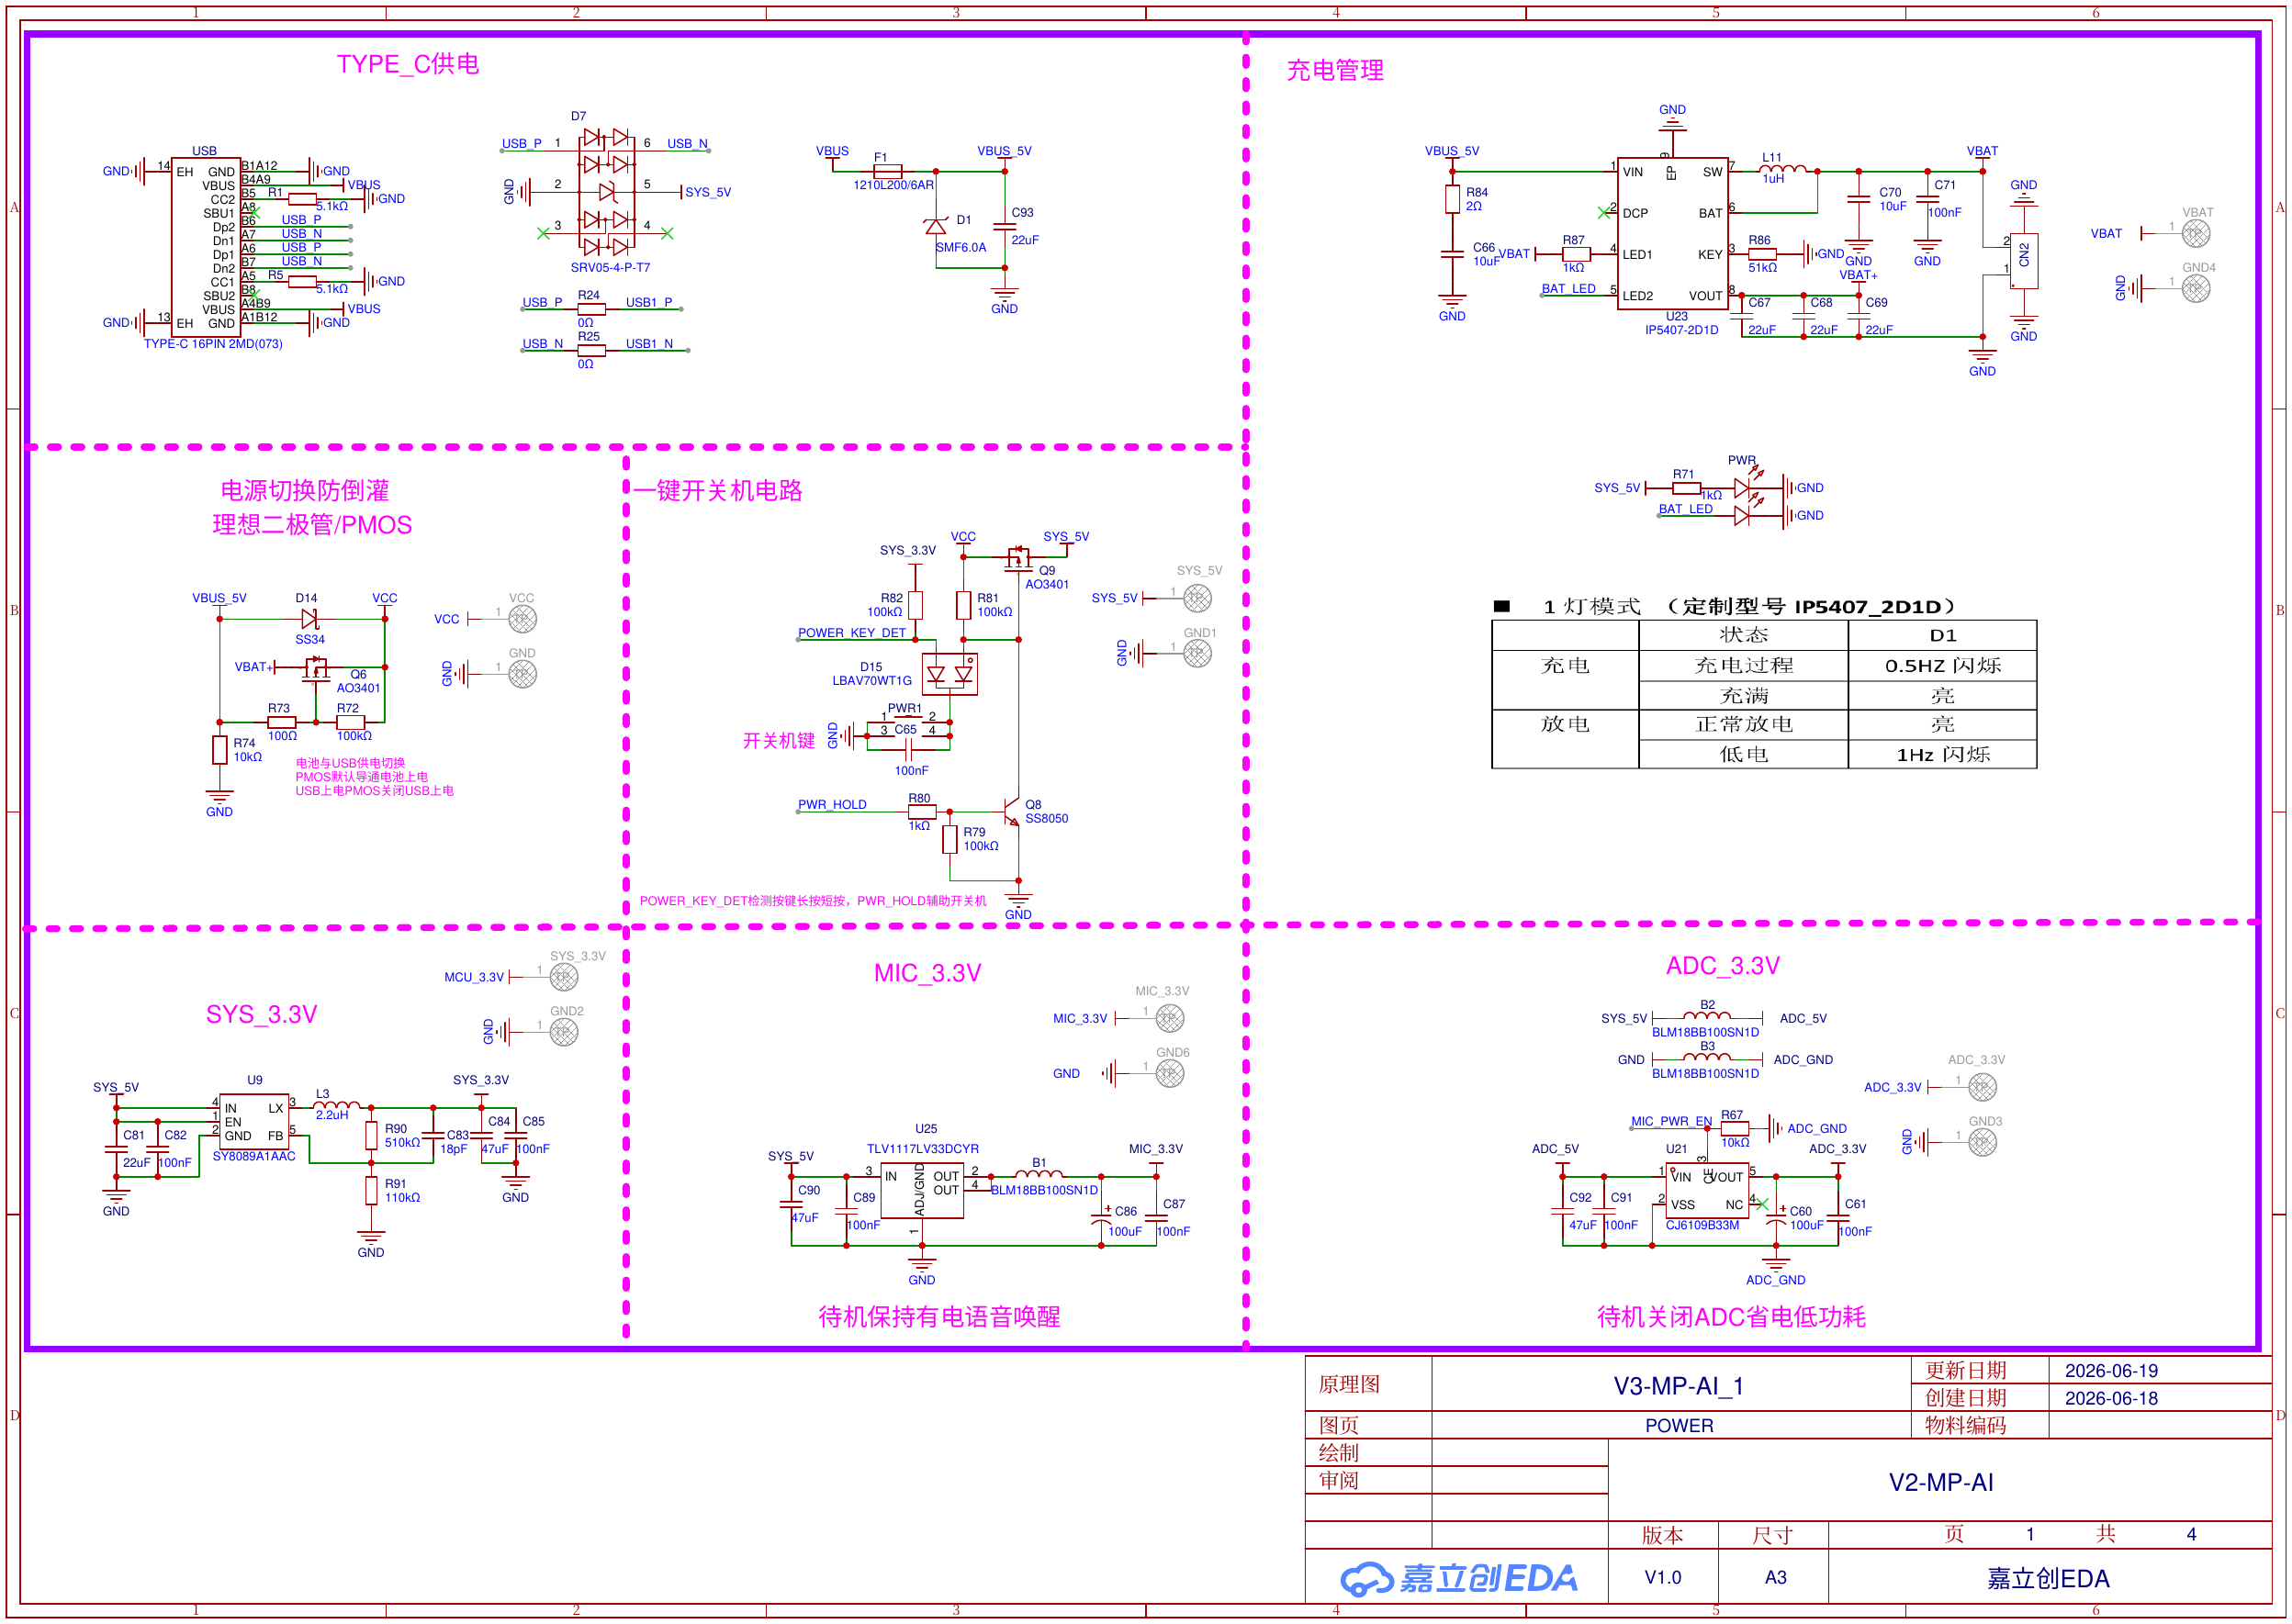2292x1624 pixels.
Task: Click the 'POWER_KEY_DET' net label
Action: (x=852, y=633)
